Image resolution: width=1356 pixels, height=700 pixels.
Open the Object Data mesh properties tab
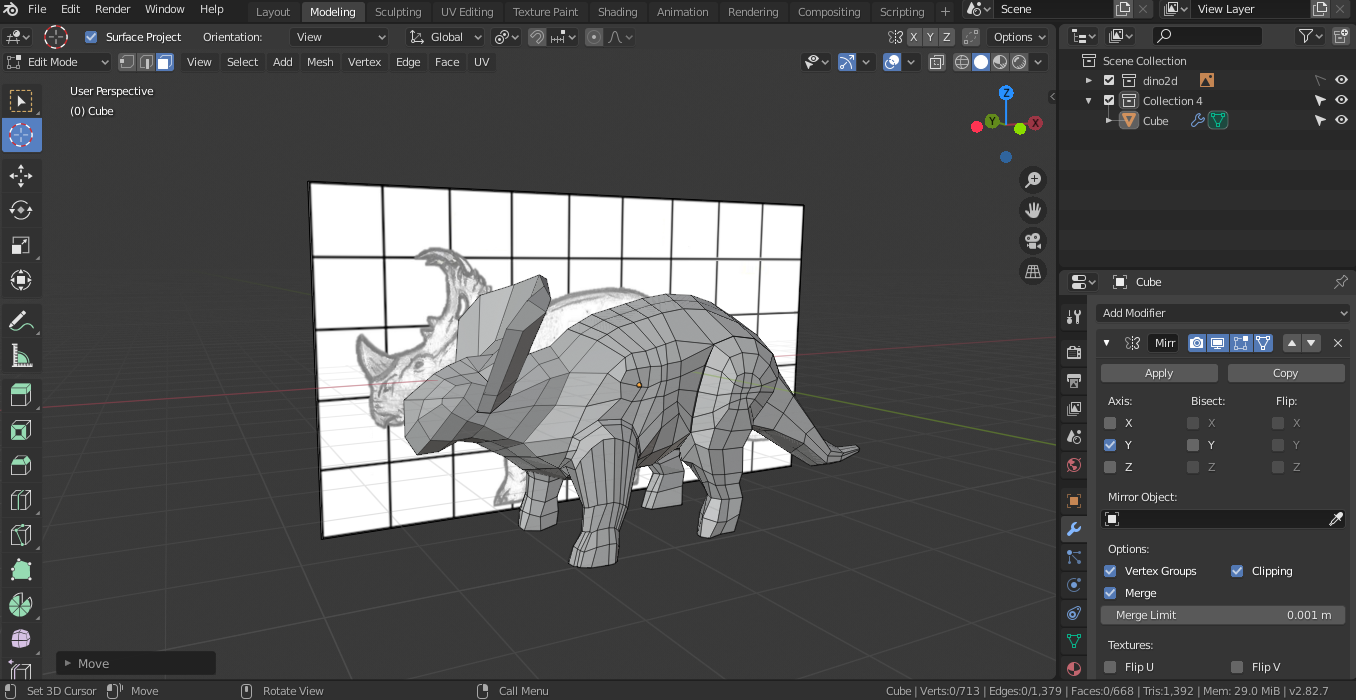pos(1074,640)
